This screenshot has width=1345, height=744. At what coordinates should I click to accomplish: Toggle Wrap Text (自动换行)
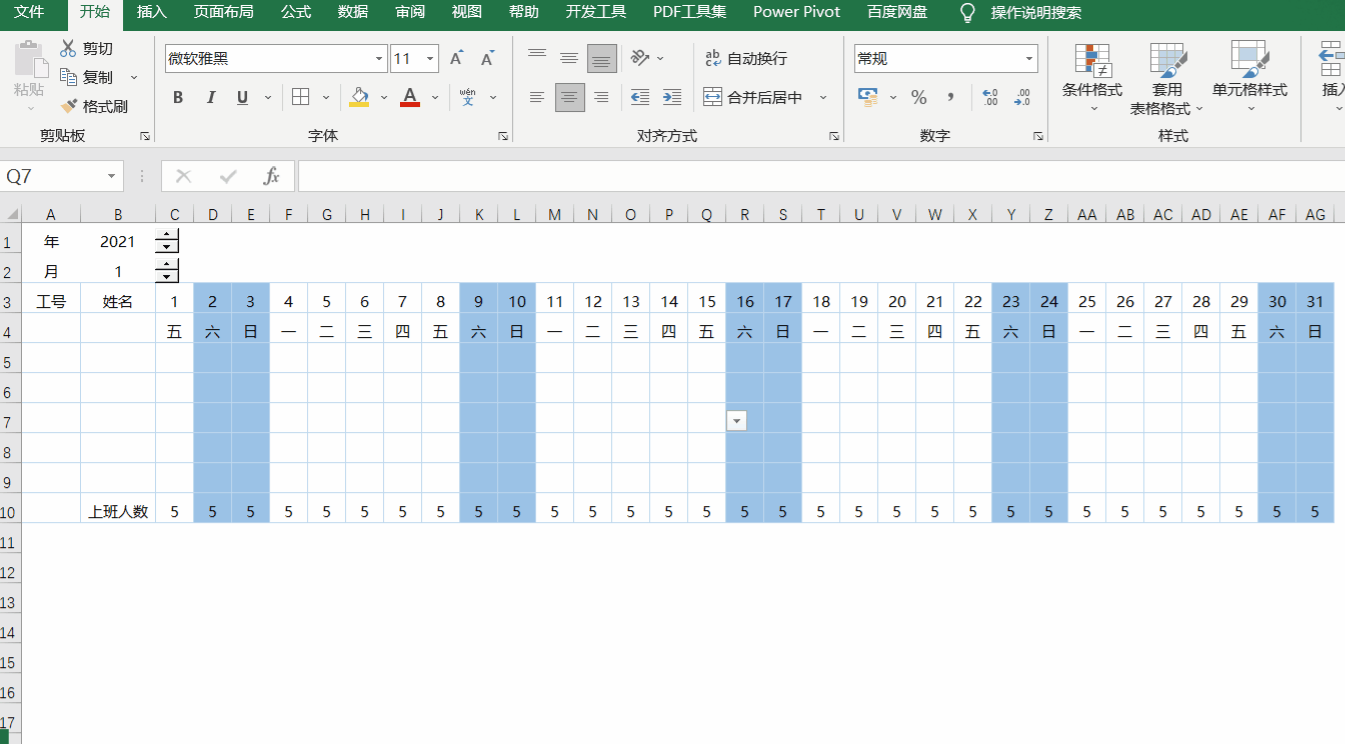point(745,58)
